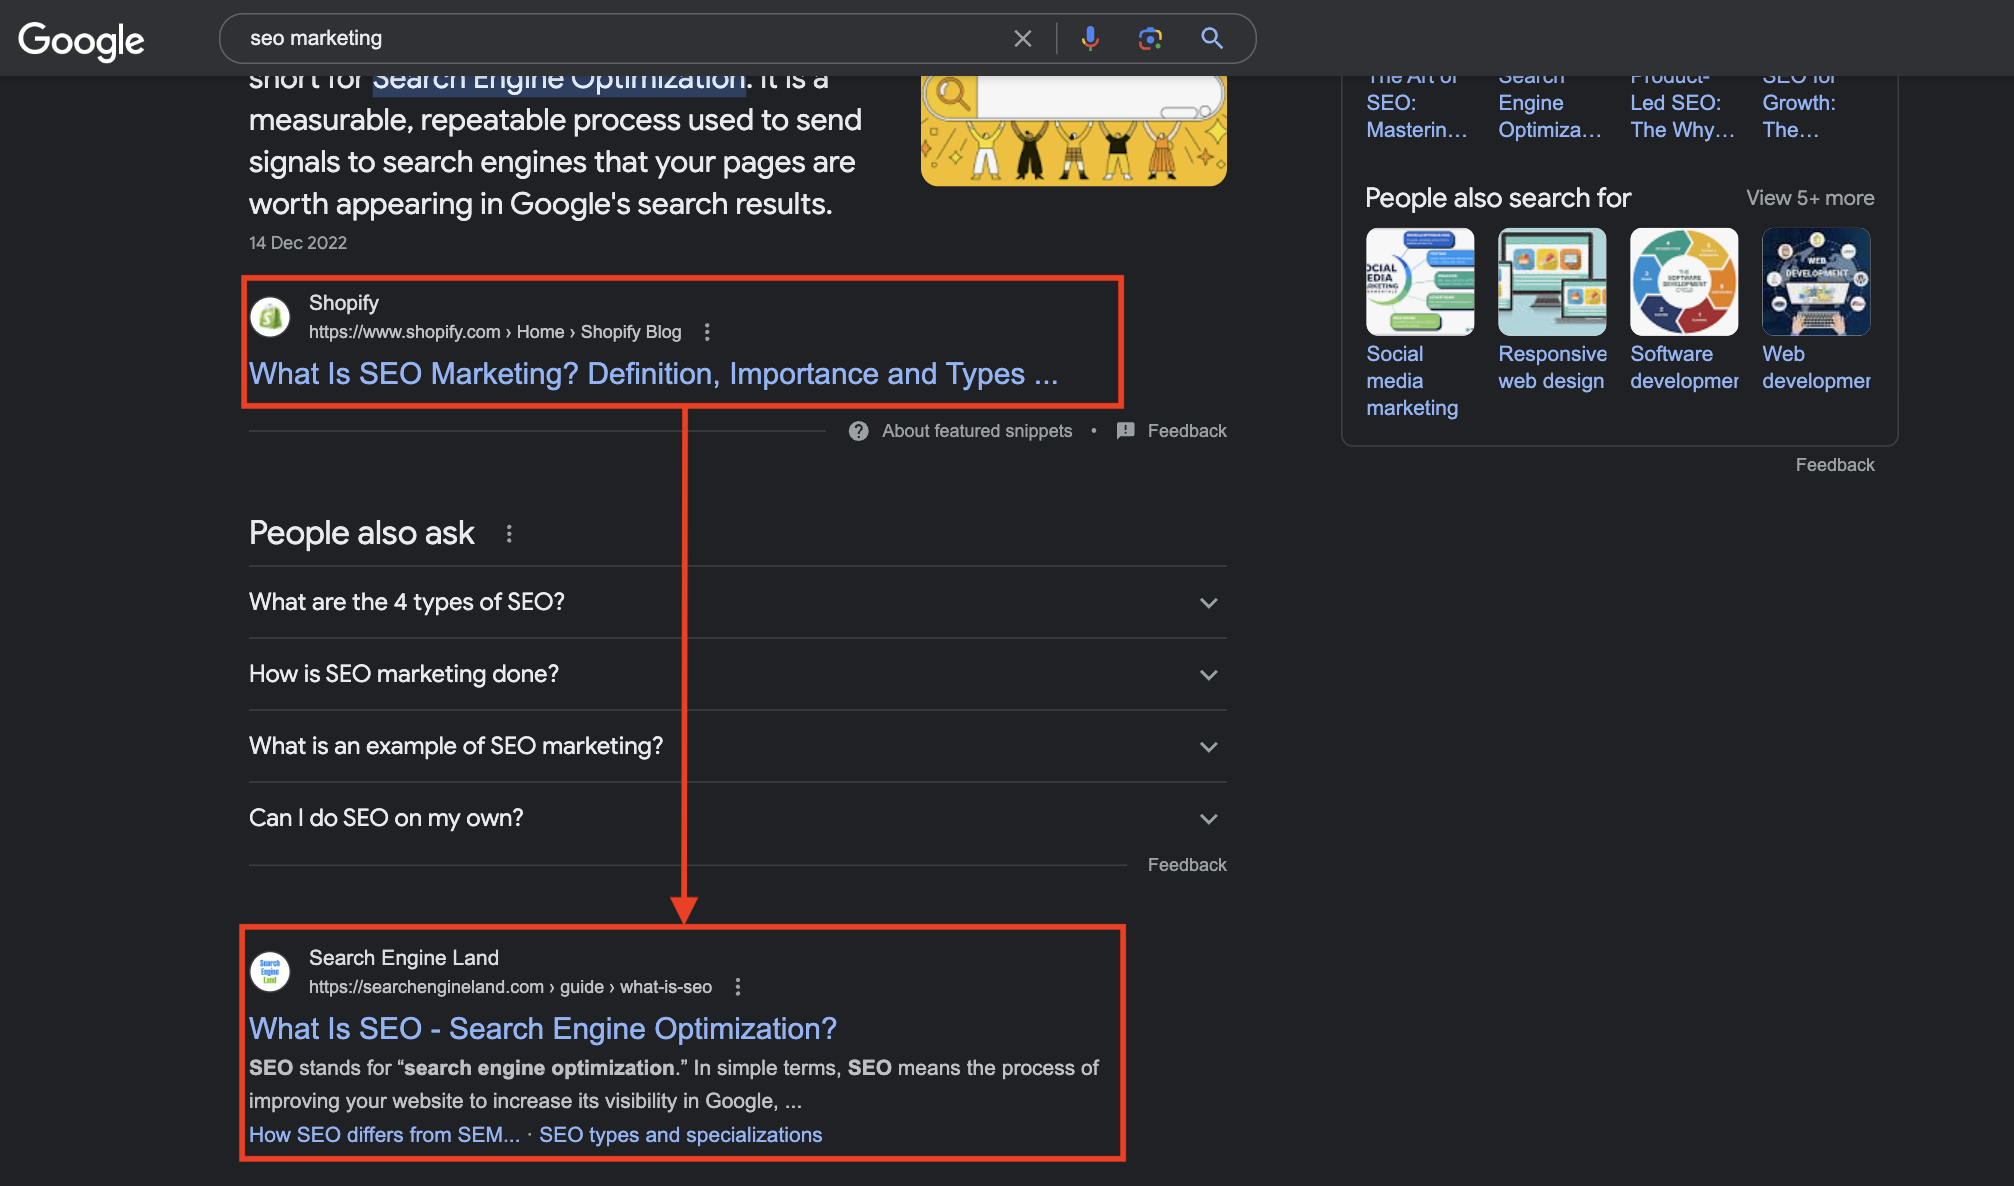
Task: Click the Google logo
Action: 80,40
